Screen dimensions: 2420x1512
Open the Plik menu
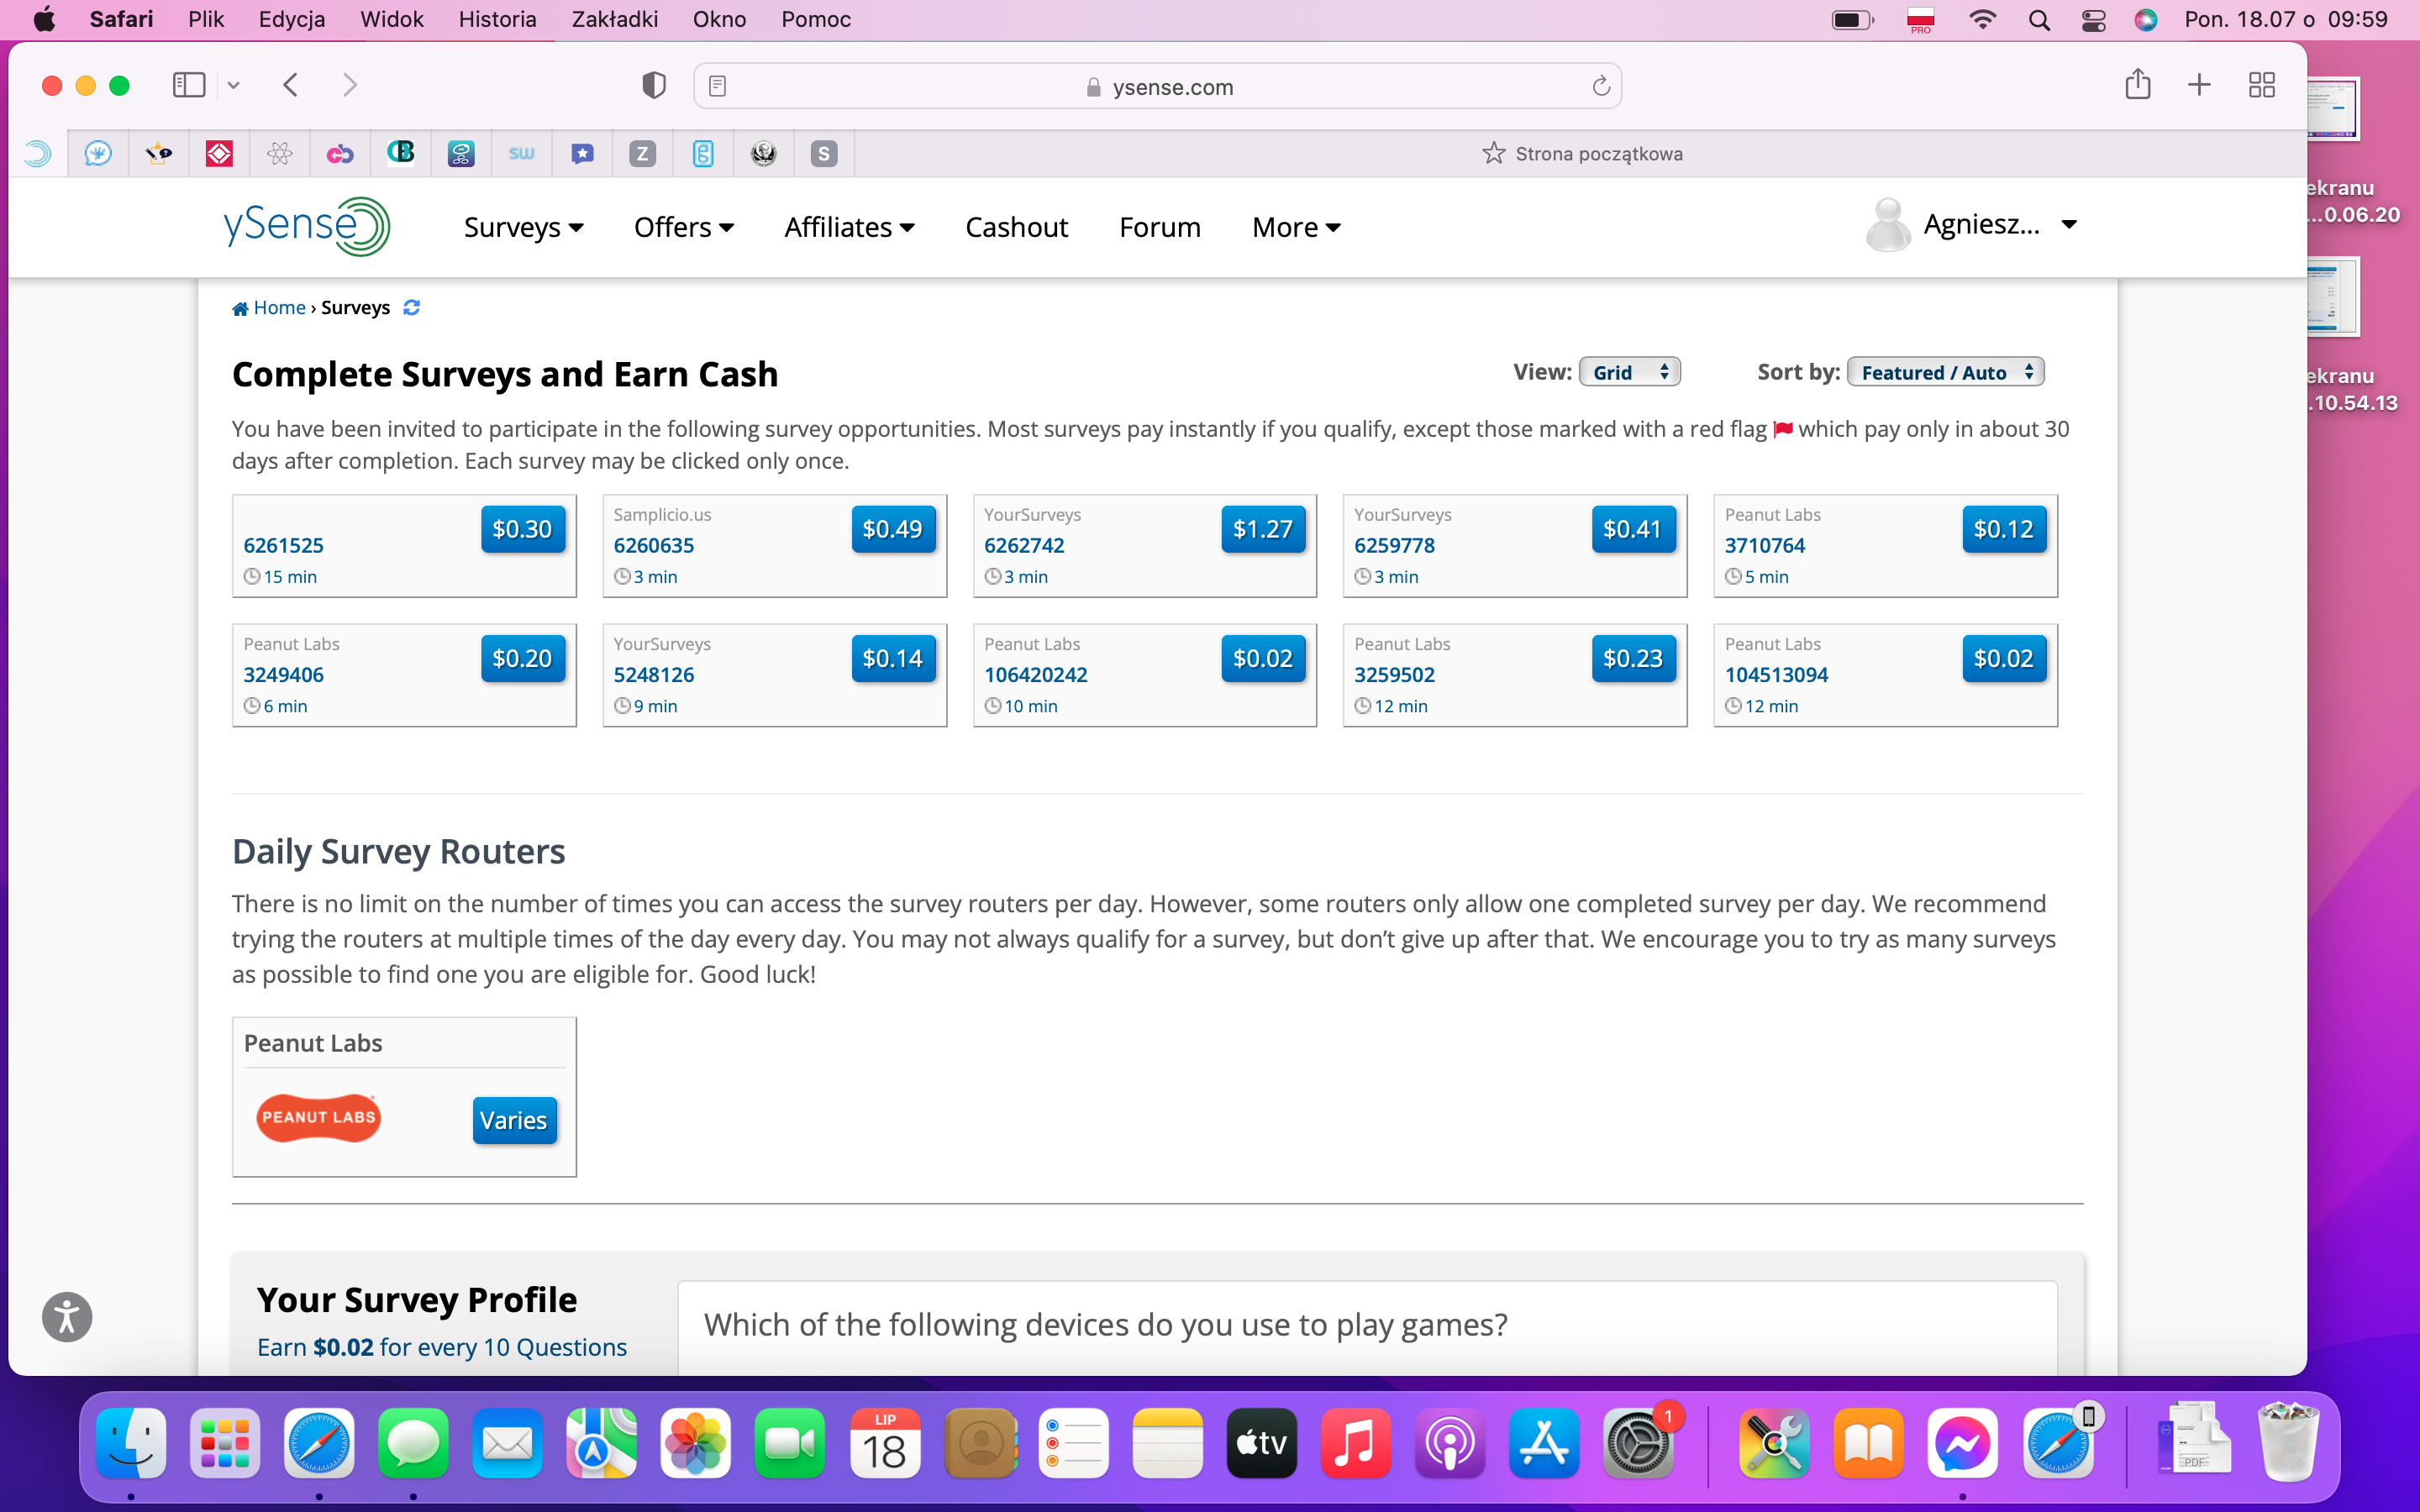[206, 19]
